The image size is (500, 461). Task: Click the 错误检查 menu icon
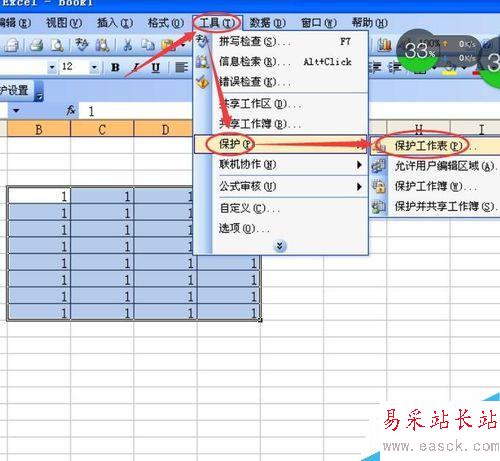[202, 82]
